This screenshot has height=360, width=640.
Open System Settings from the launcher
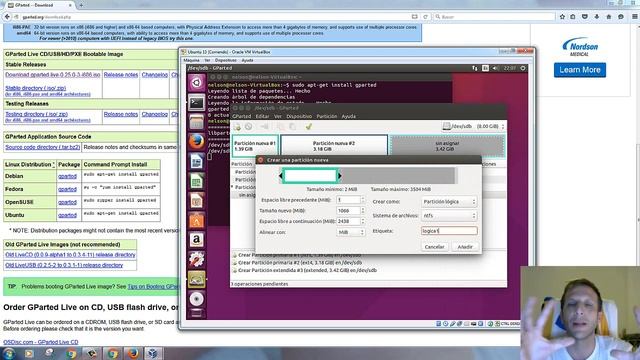[196, 260]
